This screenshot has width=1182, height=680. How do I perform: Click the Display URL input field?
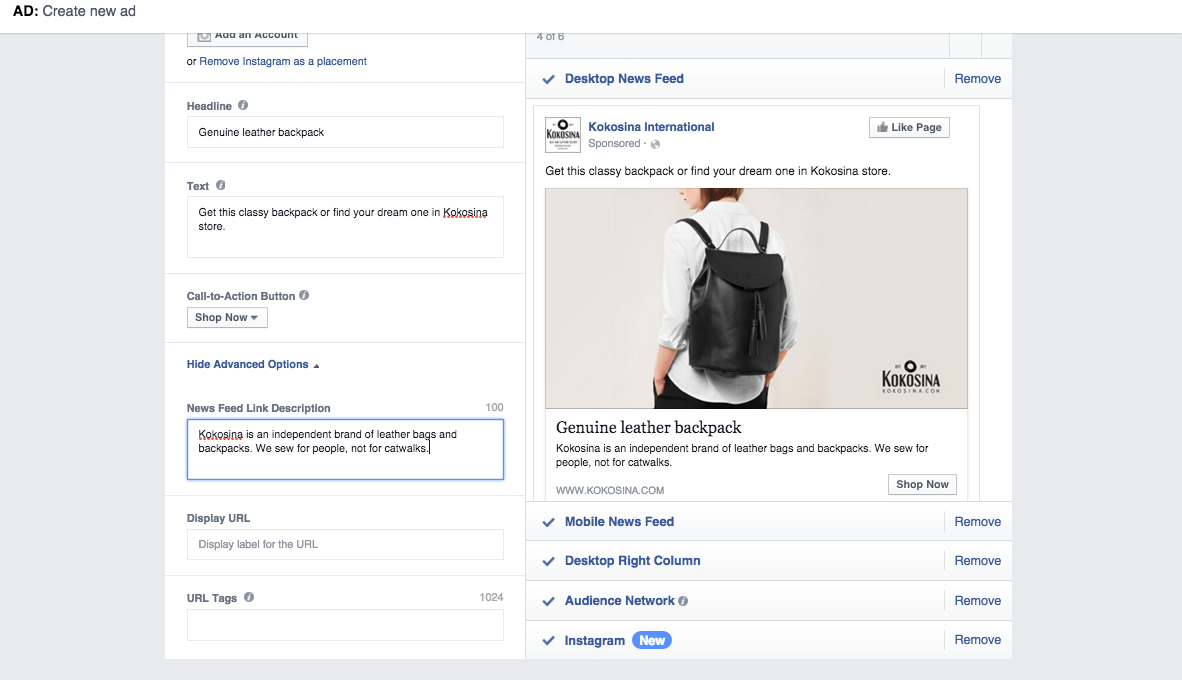[345, 544]
